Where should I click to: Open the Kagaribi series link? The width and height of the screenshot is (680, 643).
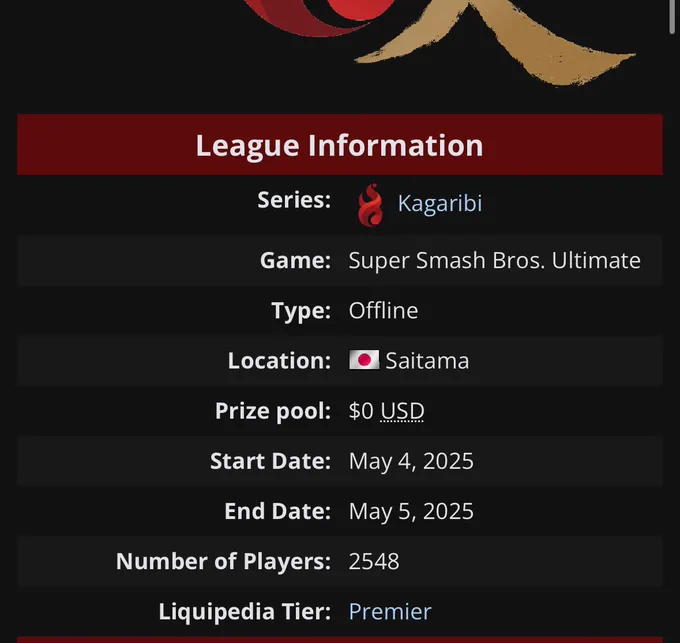pyautogui.click(x=440, y=203)
